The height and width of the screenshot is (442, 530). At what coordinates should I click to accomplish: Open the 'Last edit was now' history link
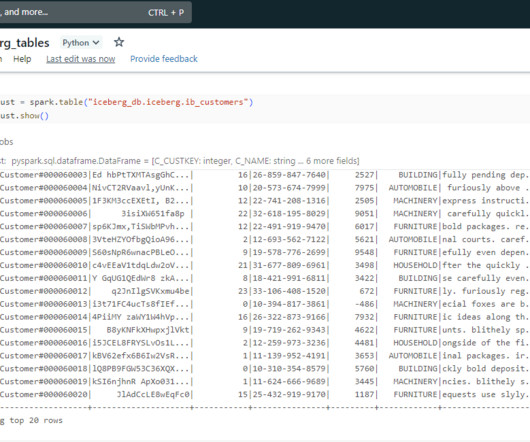81,59
